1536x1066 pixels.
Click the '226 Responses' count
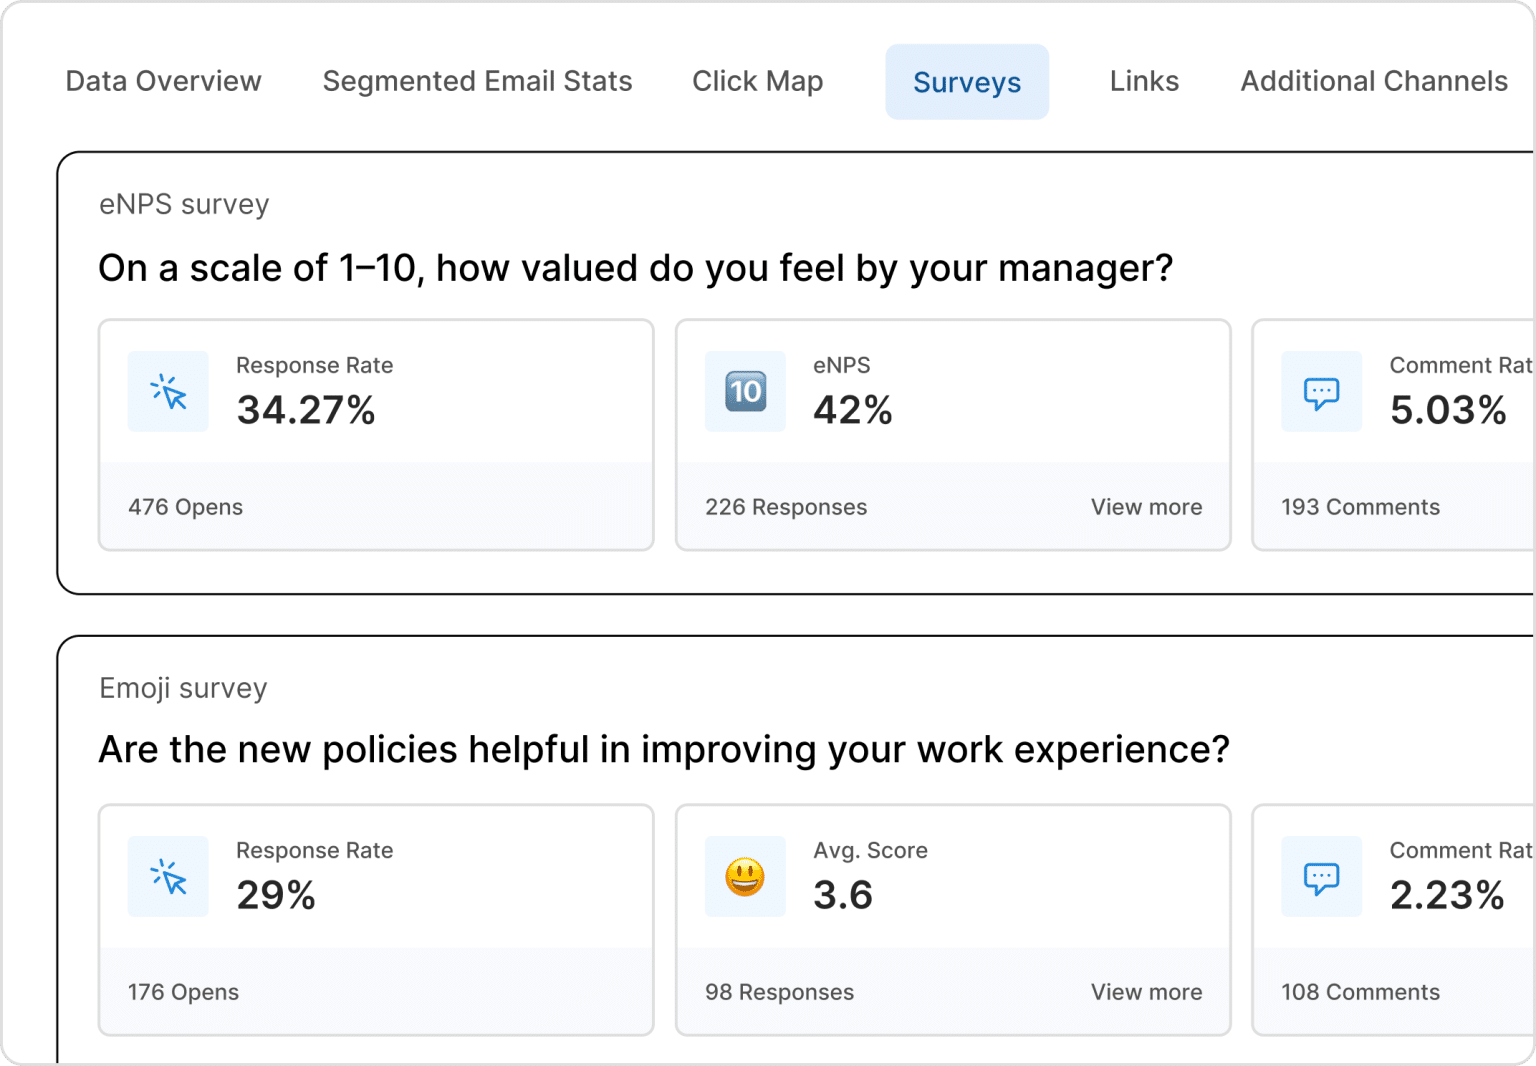[x=785, y=507]
